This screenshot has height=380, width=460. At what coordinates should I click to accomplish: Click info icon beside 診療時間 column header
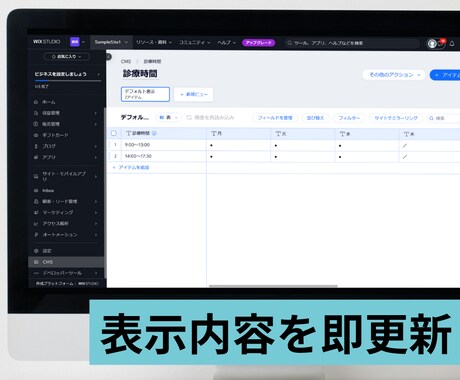(154, 133)
